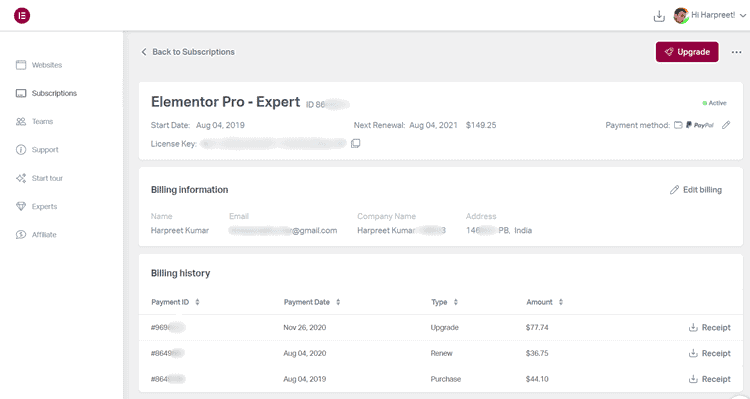Click the Active status label

(x=714, y=103)
